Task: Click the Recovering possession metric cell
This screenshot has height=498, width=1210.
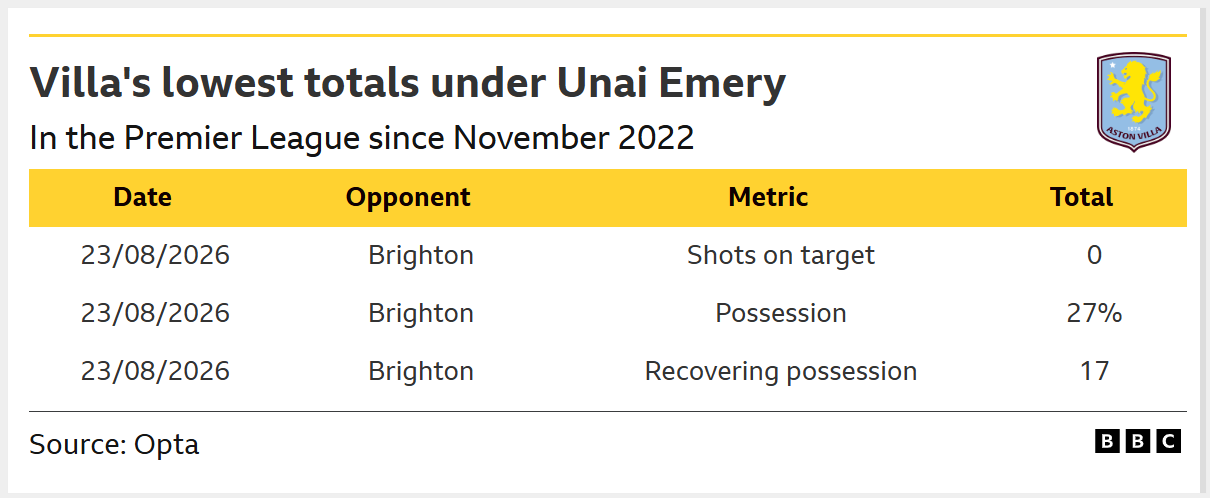Action: tap(781, 371)
